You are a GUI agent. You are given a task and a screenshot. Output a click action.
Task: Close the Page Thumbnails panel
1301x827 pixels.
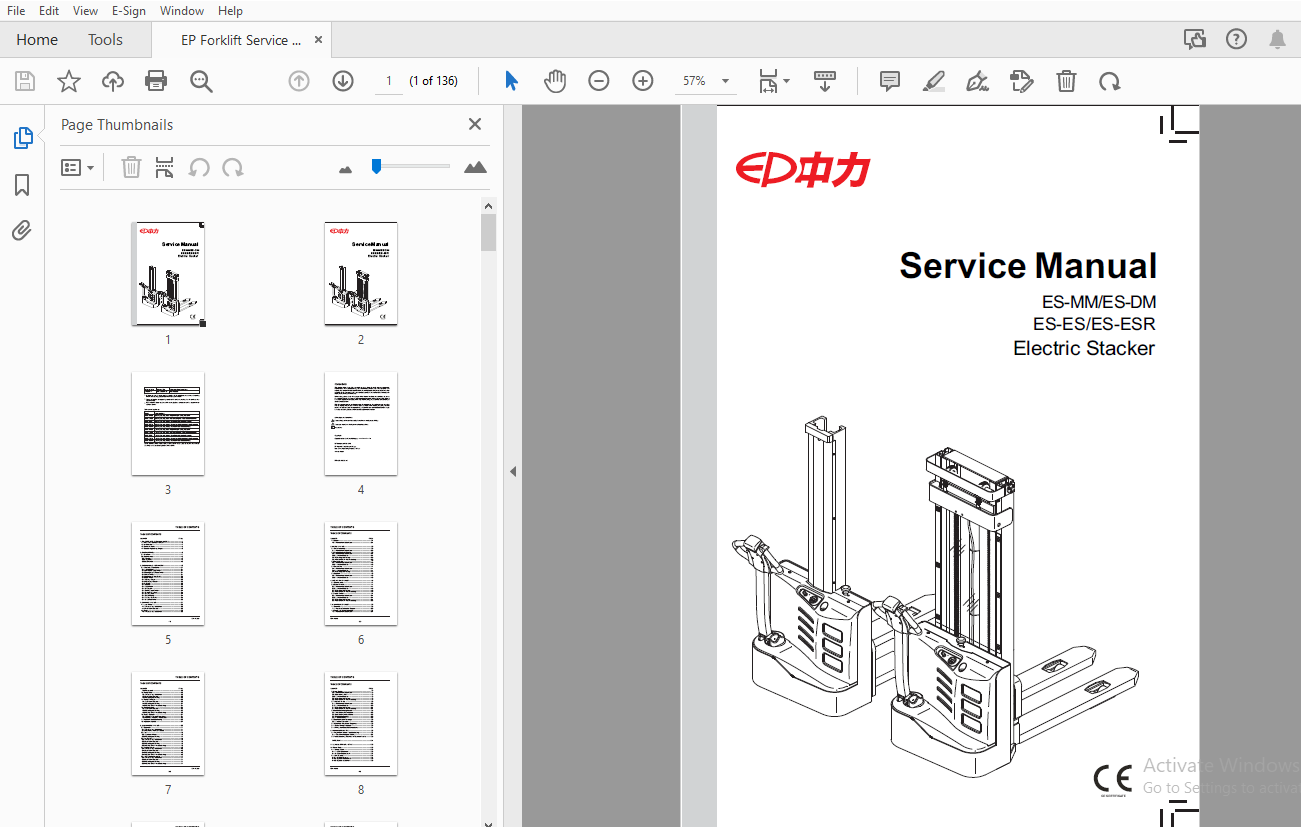pyautogui.click(x=475, y=124)
